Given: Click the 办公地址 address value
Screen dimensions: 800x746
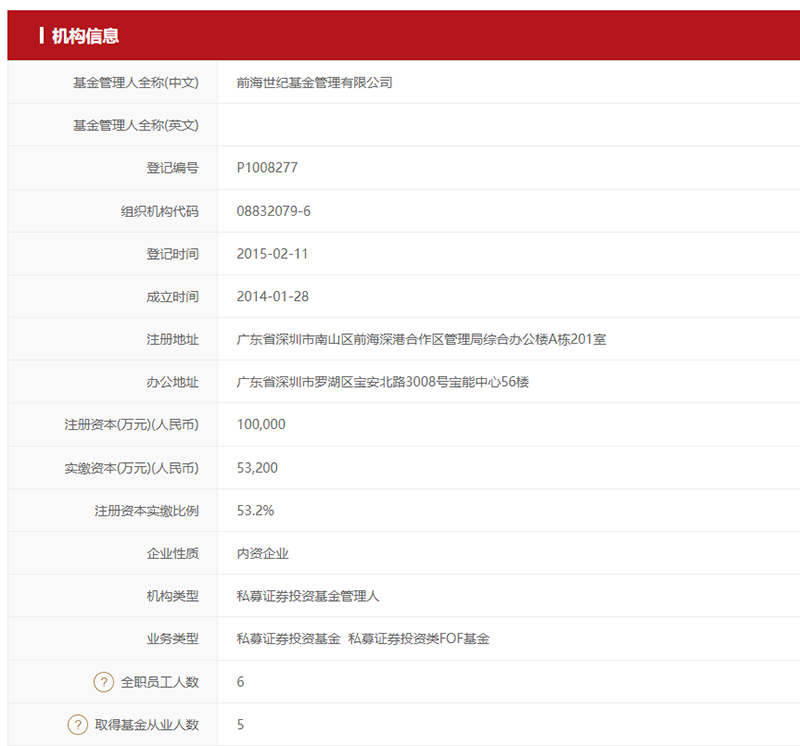Looking at the screenshot, I should [x=382, y=382].
